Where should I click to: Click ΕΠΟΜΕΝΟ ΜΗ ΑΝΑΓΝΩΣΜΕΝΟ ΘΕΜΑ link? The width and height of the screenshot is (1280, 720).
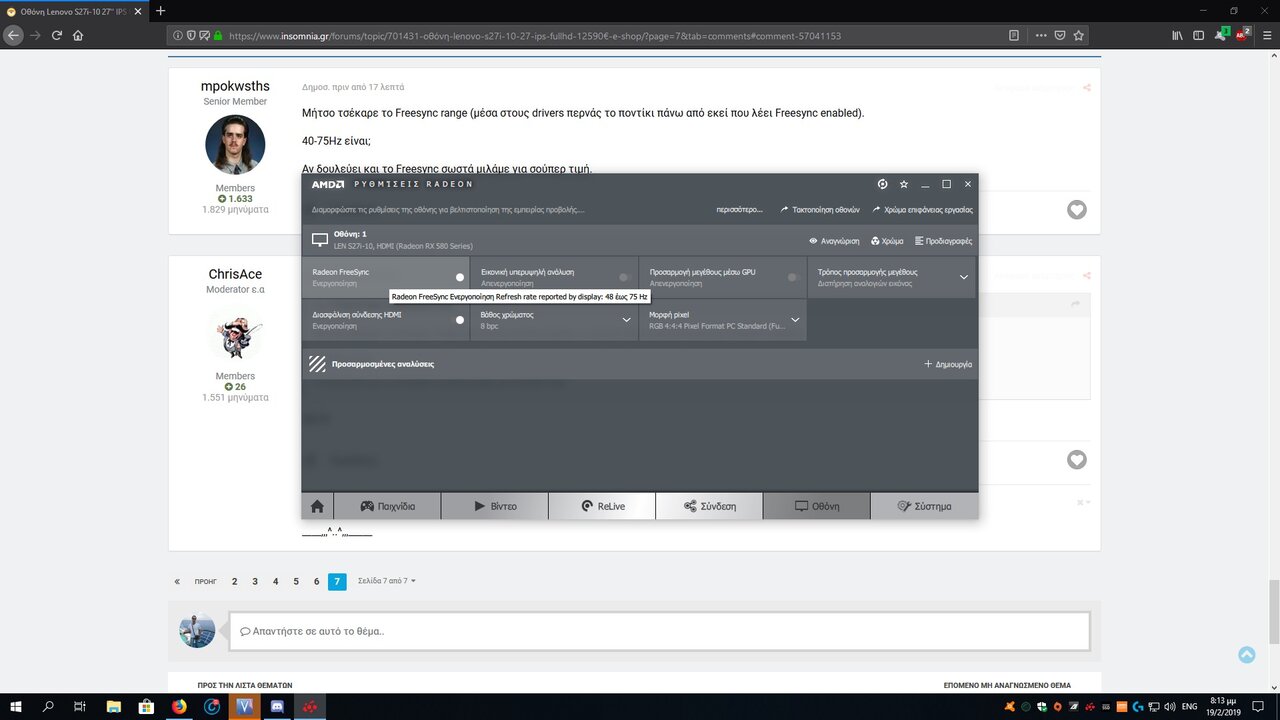coord(1007,685)
